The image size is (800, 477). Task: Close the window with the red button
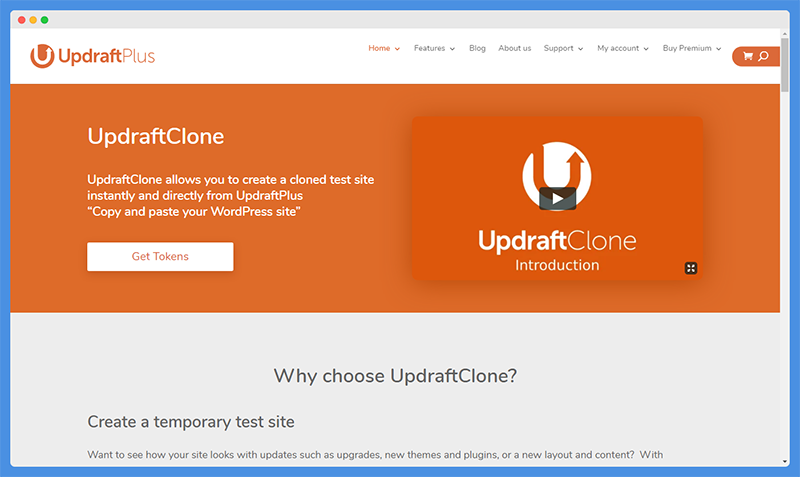click(x=21, y=20)
